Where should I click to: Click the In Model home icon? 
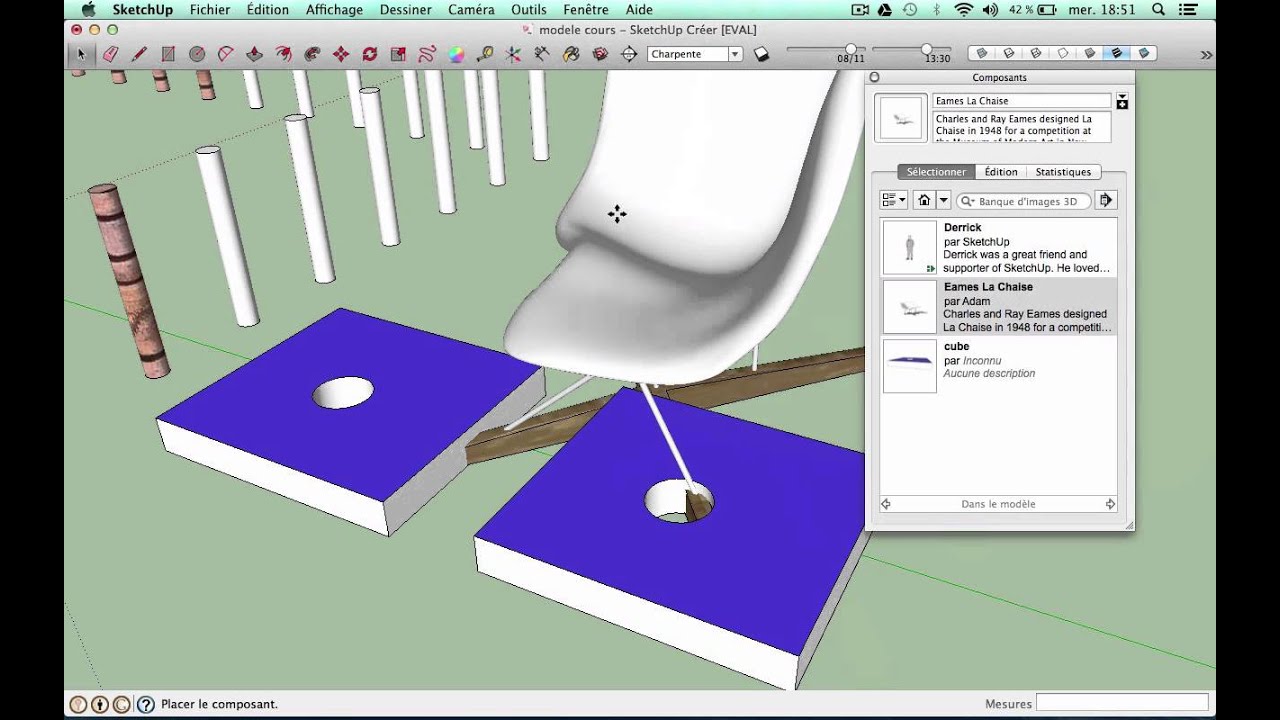[x=925, y=200]
